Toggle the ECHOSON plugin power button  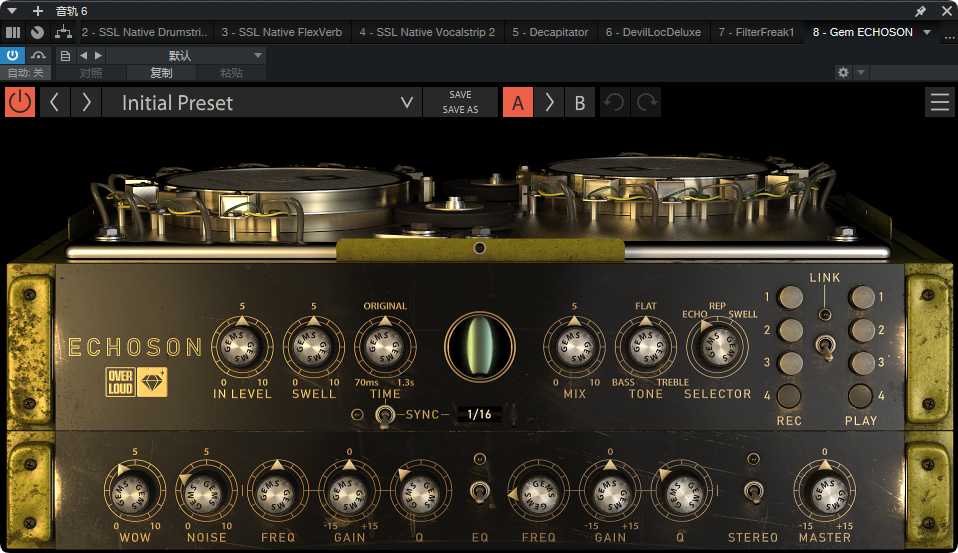click(x=20, y=102)
